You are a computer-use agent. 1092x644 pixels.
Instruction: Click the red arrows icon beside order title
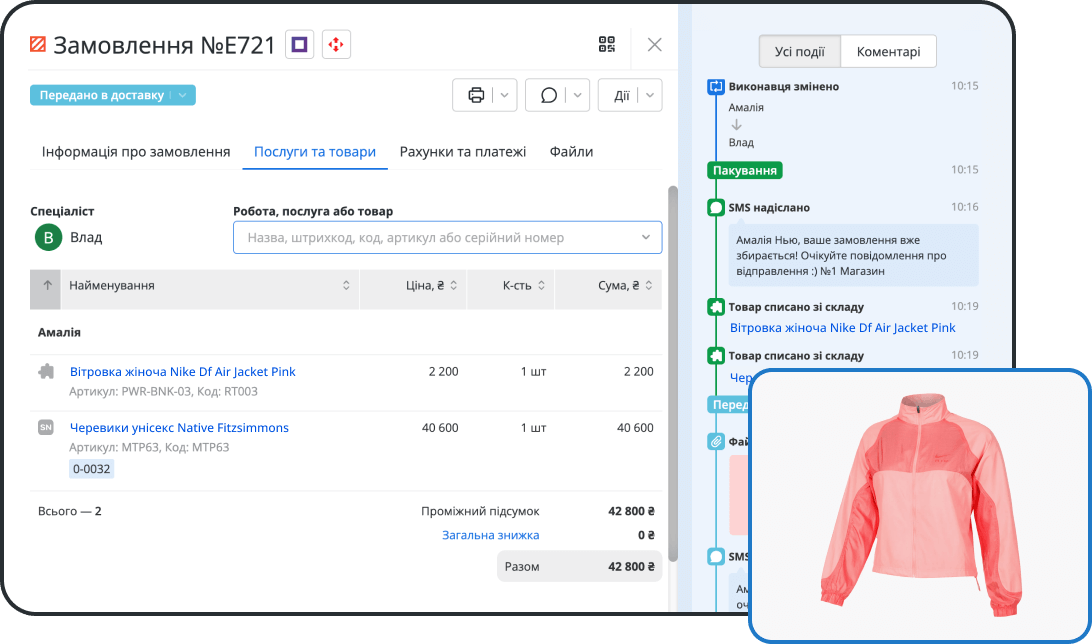336,44
